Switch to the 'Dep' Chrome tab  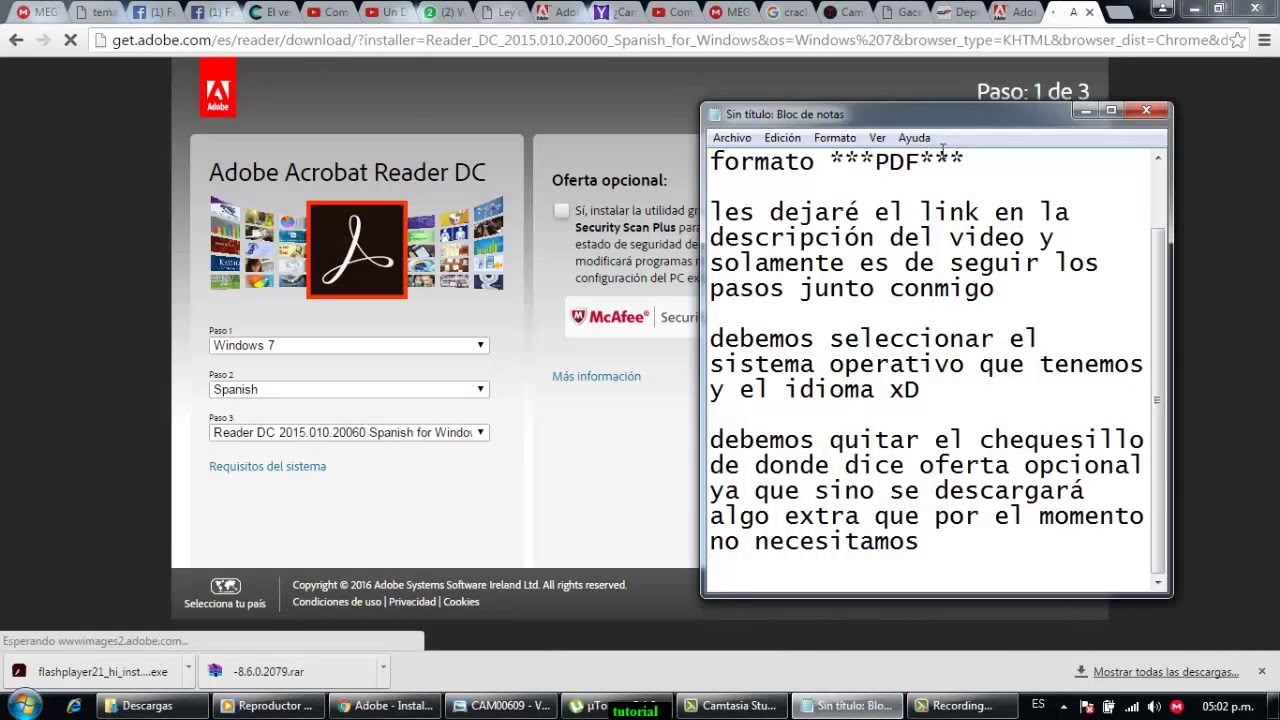[962, 12]
